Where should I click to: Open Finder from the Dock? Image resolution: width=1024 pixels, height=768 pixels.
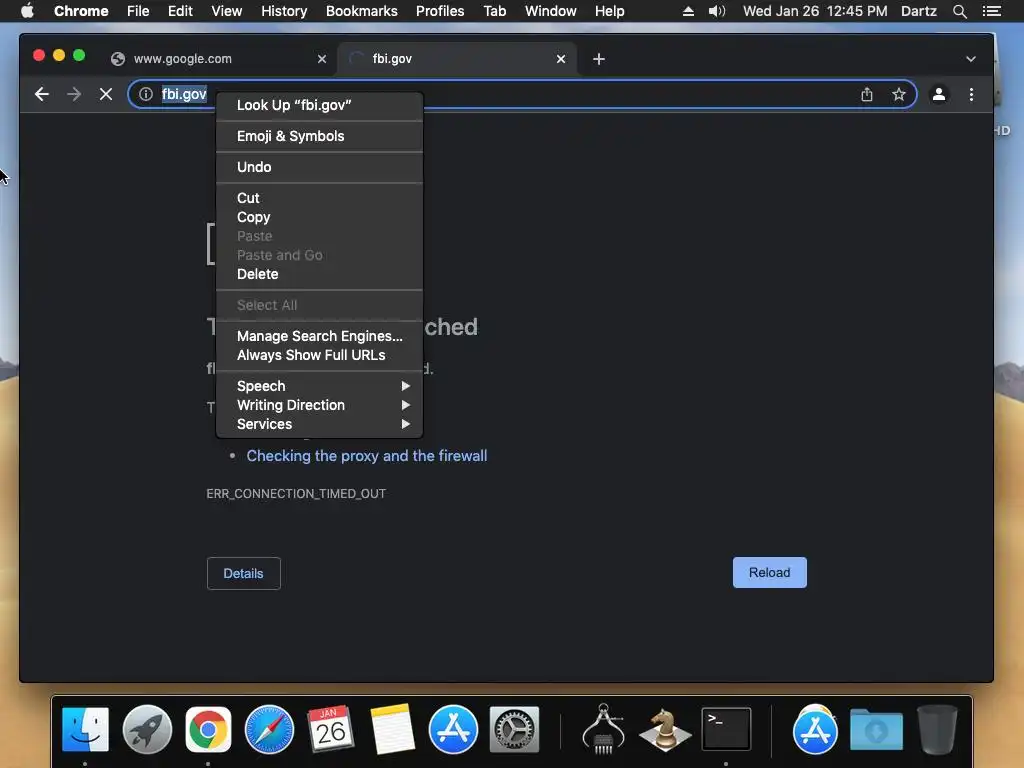[86, 729]
